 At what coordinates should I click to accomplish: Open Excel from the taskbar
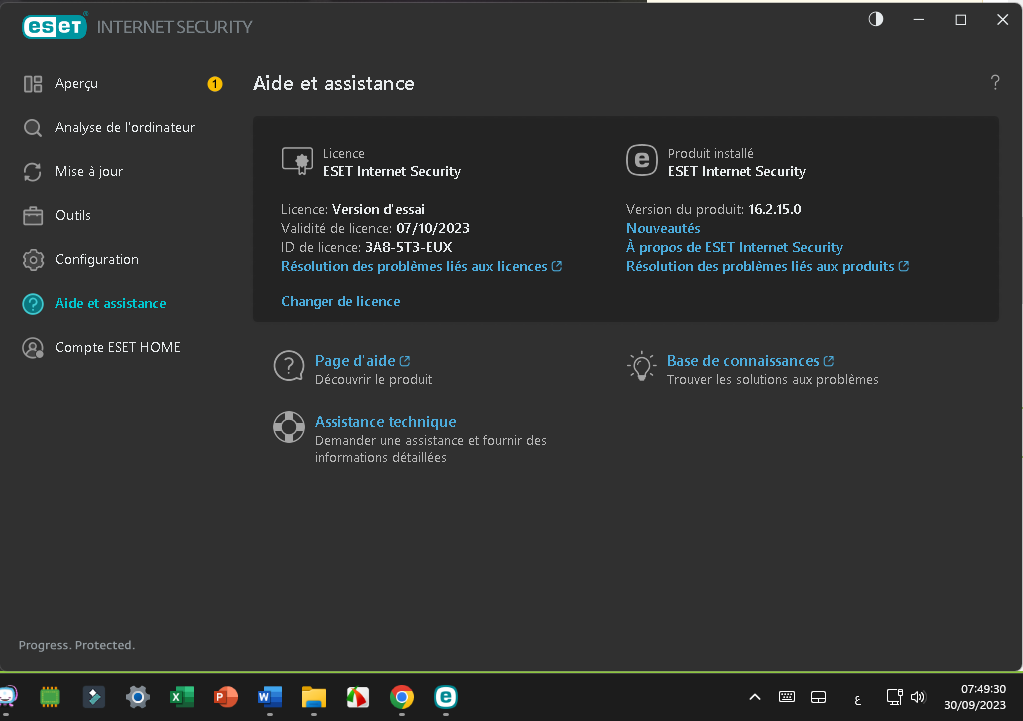pyautogui.click(x=182, y=697)
